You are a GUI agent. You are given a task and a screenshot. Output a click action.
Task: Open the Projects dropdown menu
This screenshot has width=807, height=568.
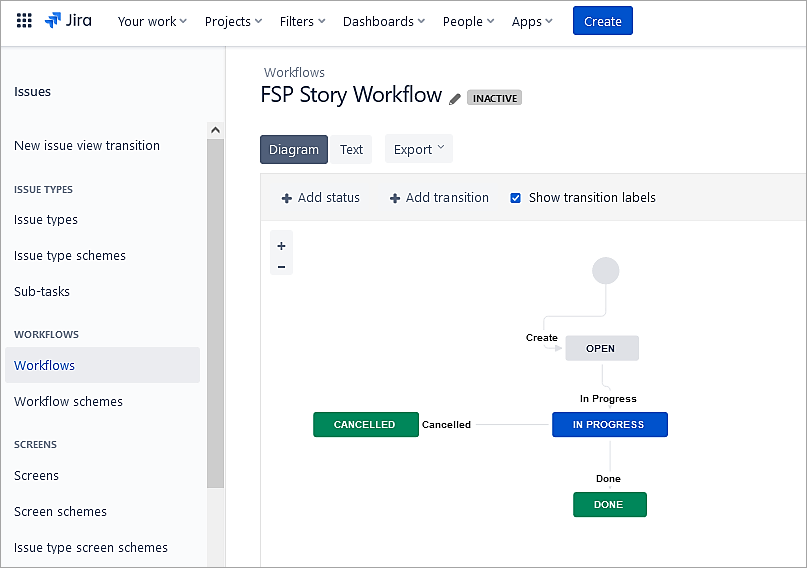[233, 21]
